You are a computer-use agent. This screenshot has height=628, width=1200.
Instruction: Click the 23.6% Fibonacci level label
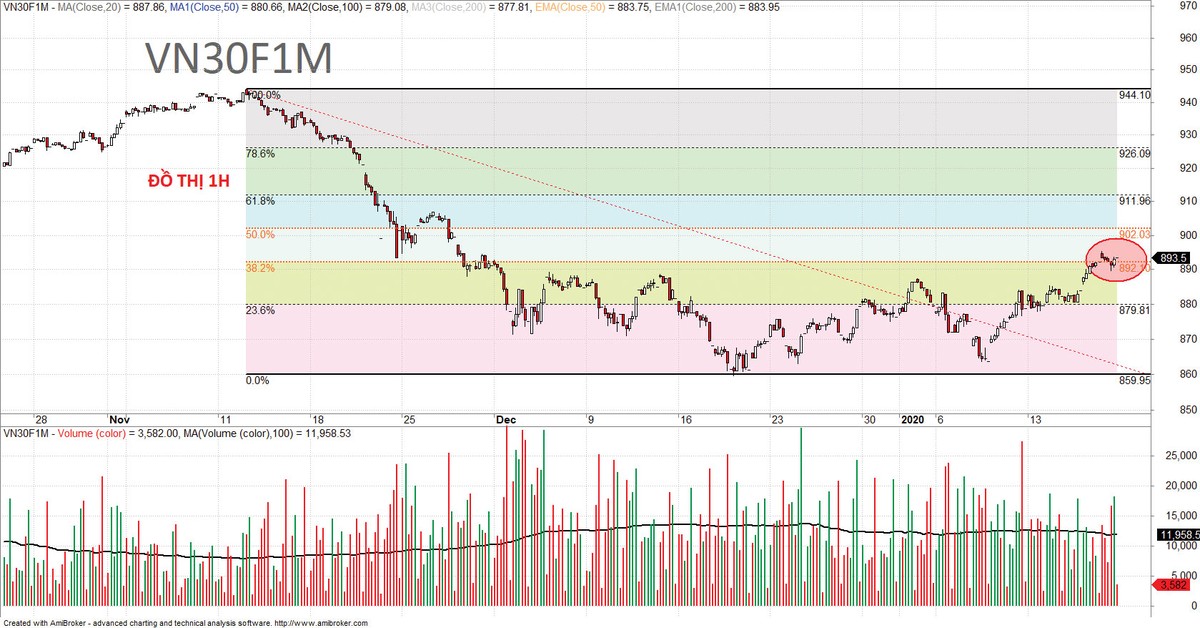click(260, 310)
